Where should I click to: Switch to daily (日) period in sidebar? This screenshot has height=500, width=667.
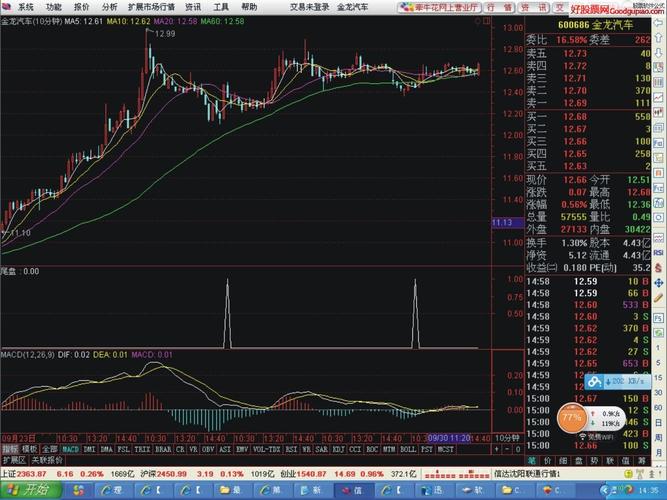(658, 423)
